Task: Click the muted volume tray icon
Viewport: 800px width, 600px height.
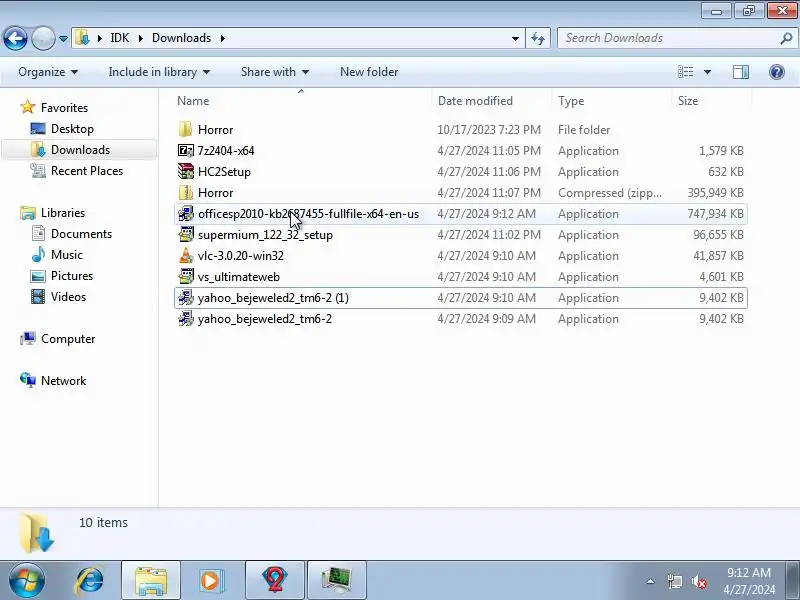Action: (x=698, y=581)
